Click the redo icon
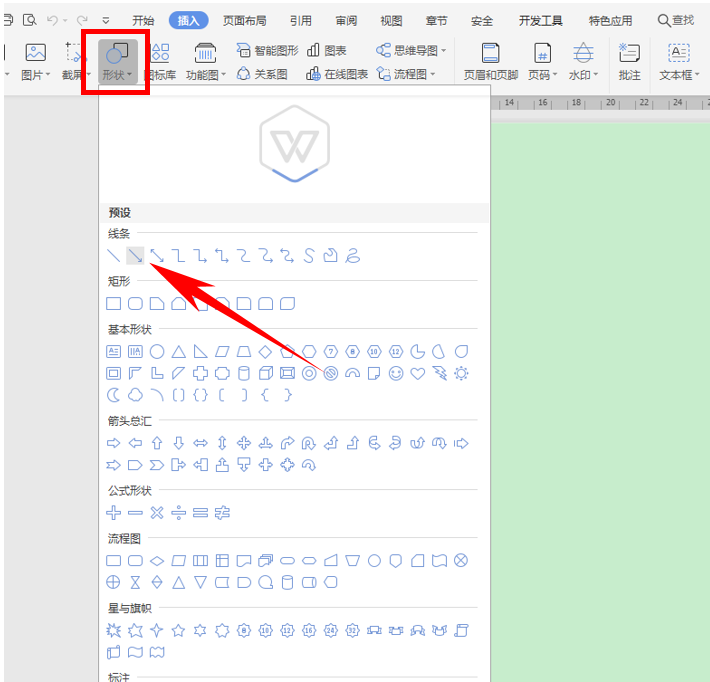Screen dimensions: 710x682 82,20
